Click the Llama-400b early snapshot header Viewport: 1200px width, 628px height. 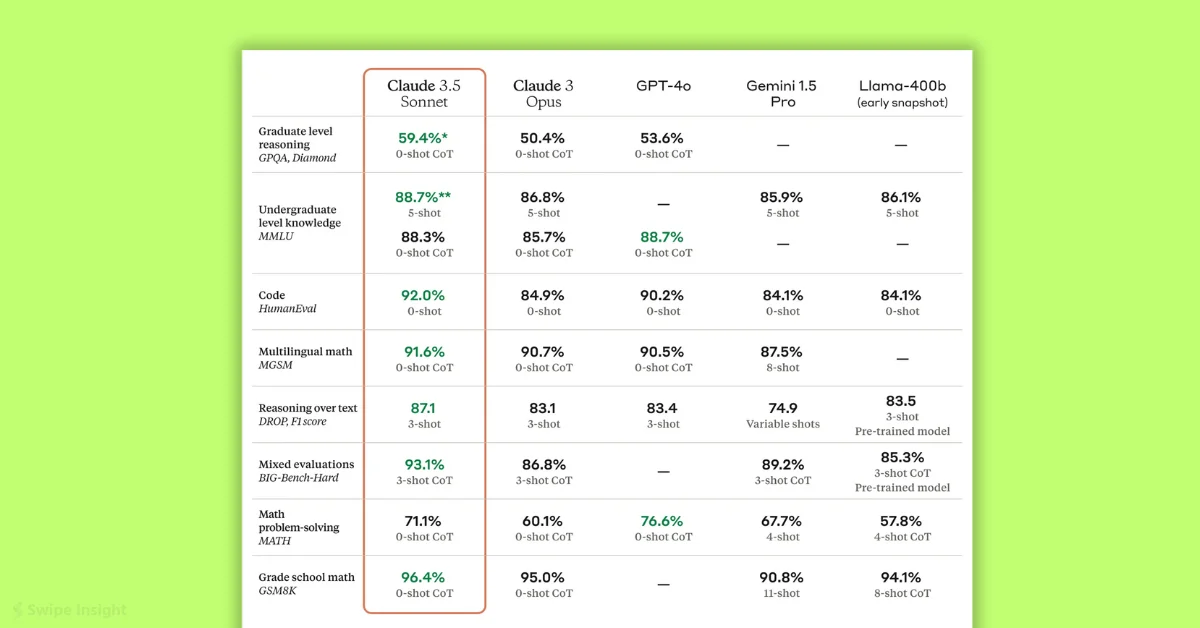click(x=901, y=93)
